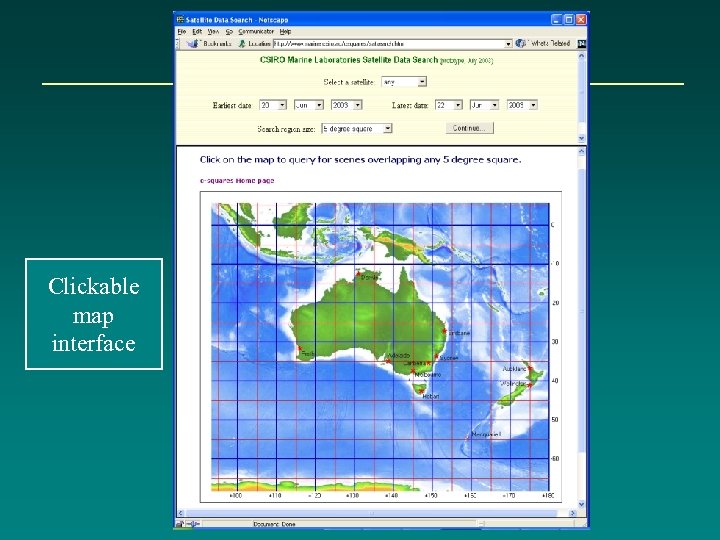This screenshot has height=540, width=720.
Task: Click the map frame scroll-down arrow
Action: (x=581, y=504)
